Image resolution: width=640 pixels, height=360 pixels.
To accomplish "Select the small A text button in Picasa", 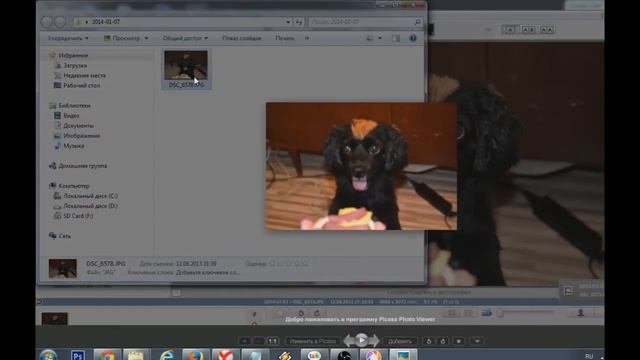I will tap(509, 29).
